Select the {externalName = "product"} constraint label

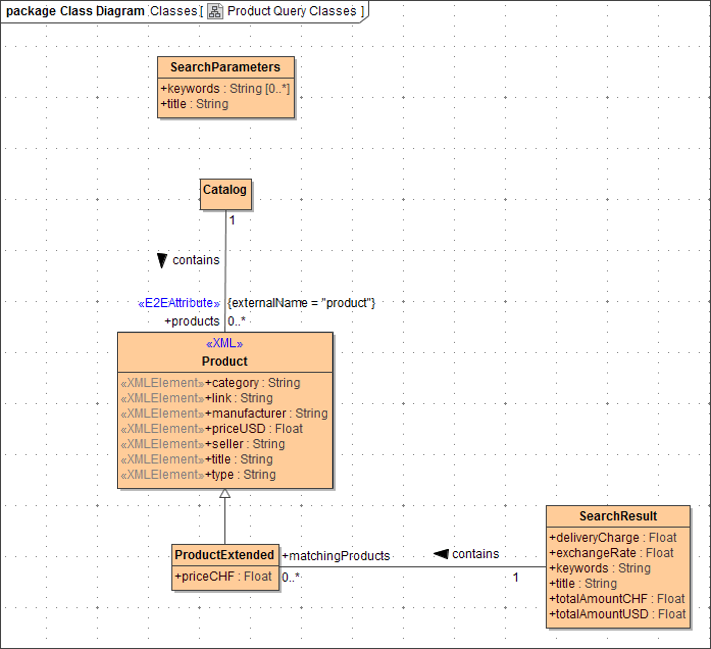pos(301,302)
